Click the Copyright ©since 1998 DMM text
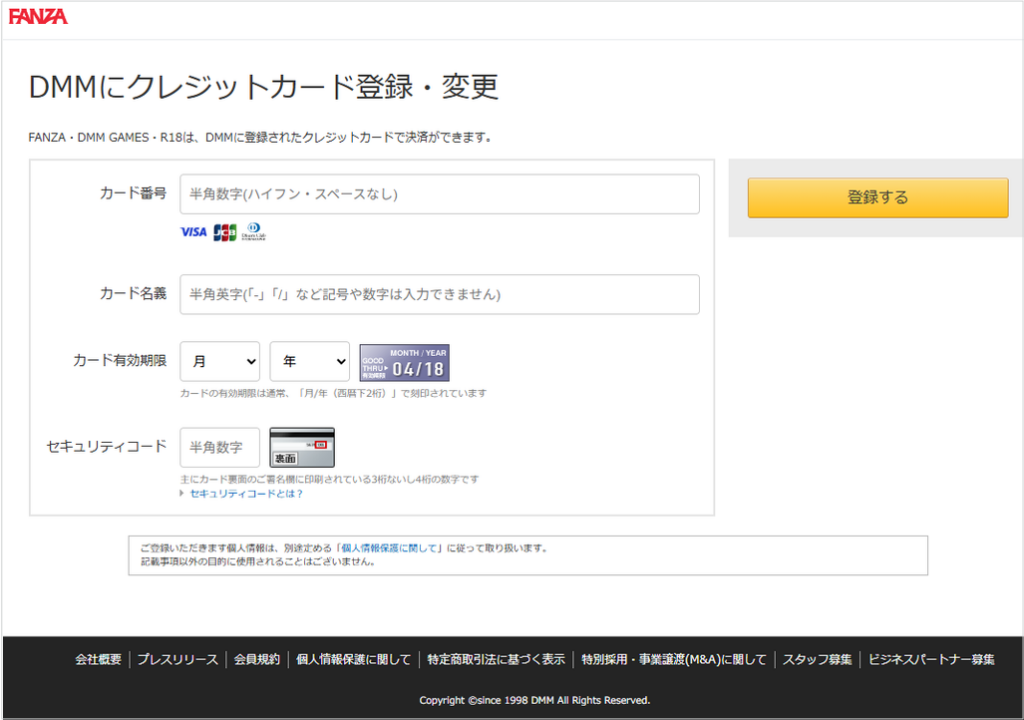The width and height of the screenshot is (1024, 720). [534, 700]
